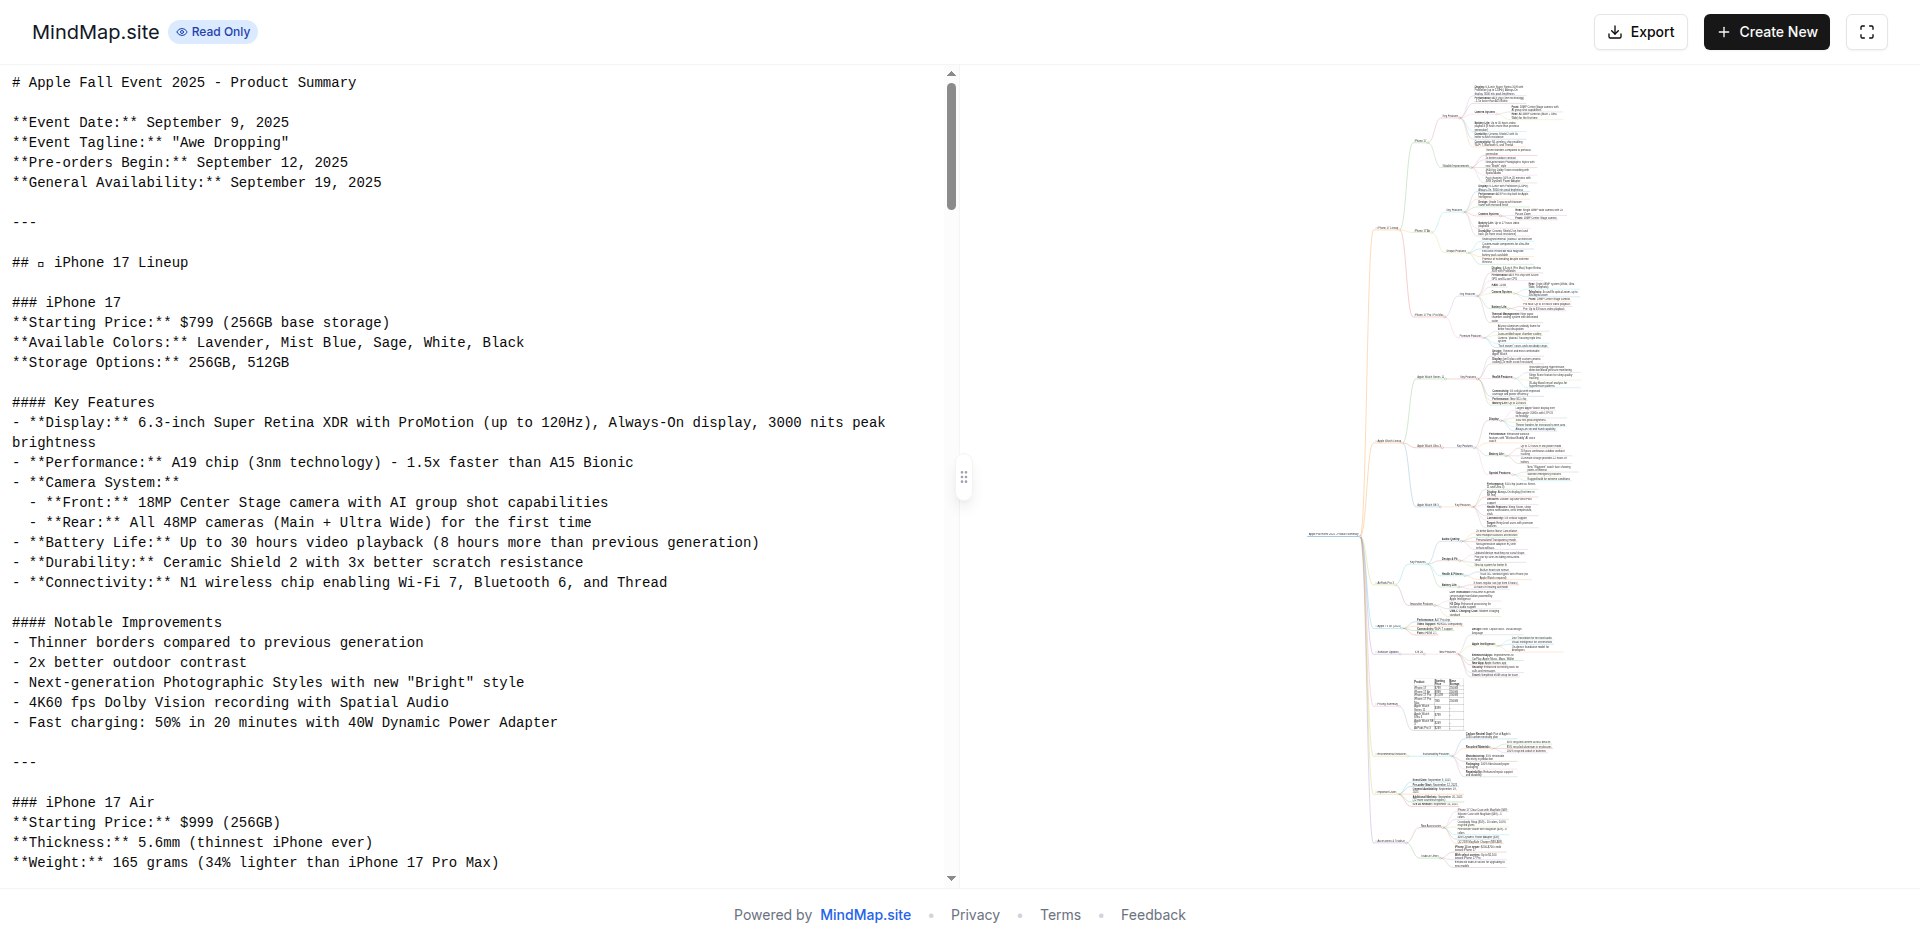Click the Starting Price $999 (256GB) line

point(147,822)
